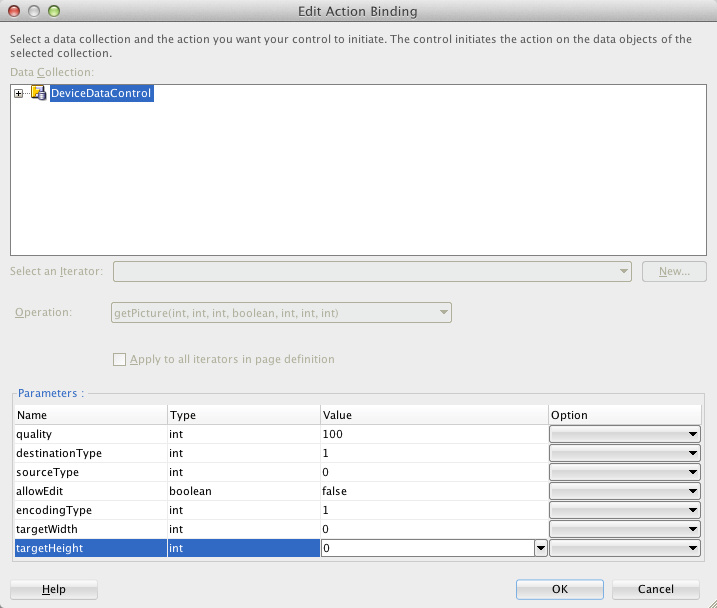Click the boolean type cell for allowEdit
The image size is (717, 608).
(x=244, y=491)
